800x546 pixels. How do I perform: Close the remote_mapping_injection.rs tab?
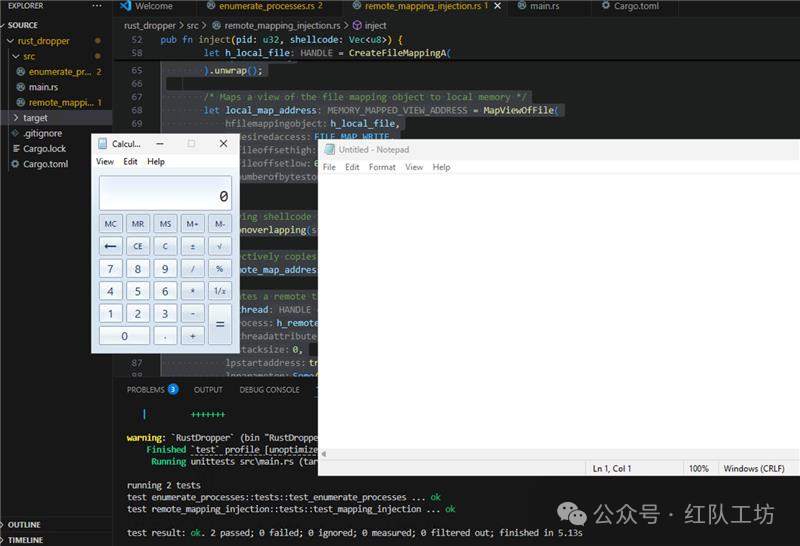click(497, 6)
